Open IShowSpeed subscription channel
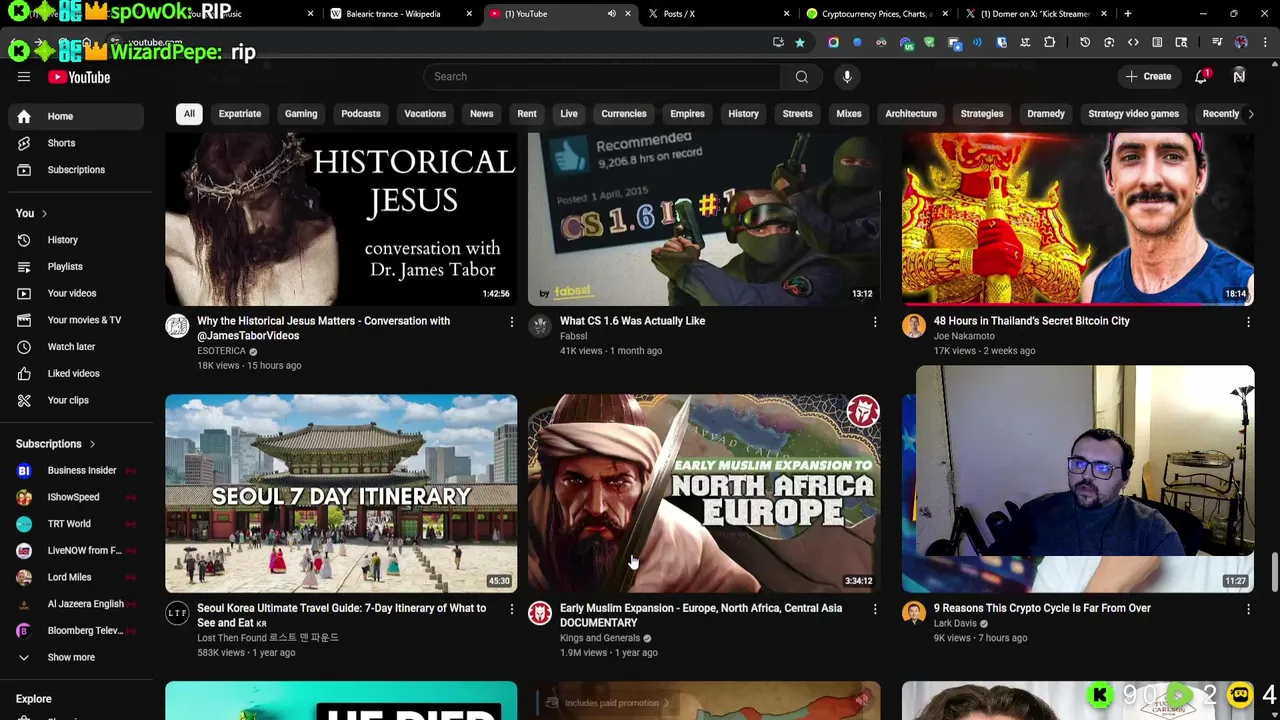The image size is (1280, 720). click(x=76, y=497)
